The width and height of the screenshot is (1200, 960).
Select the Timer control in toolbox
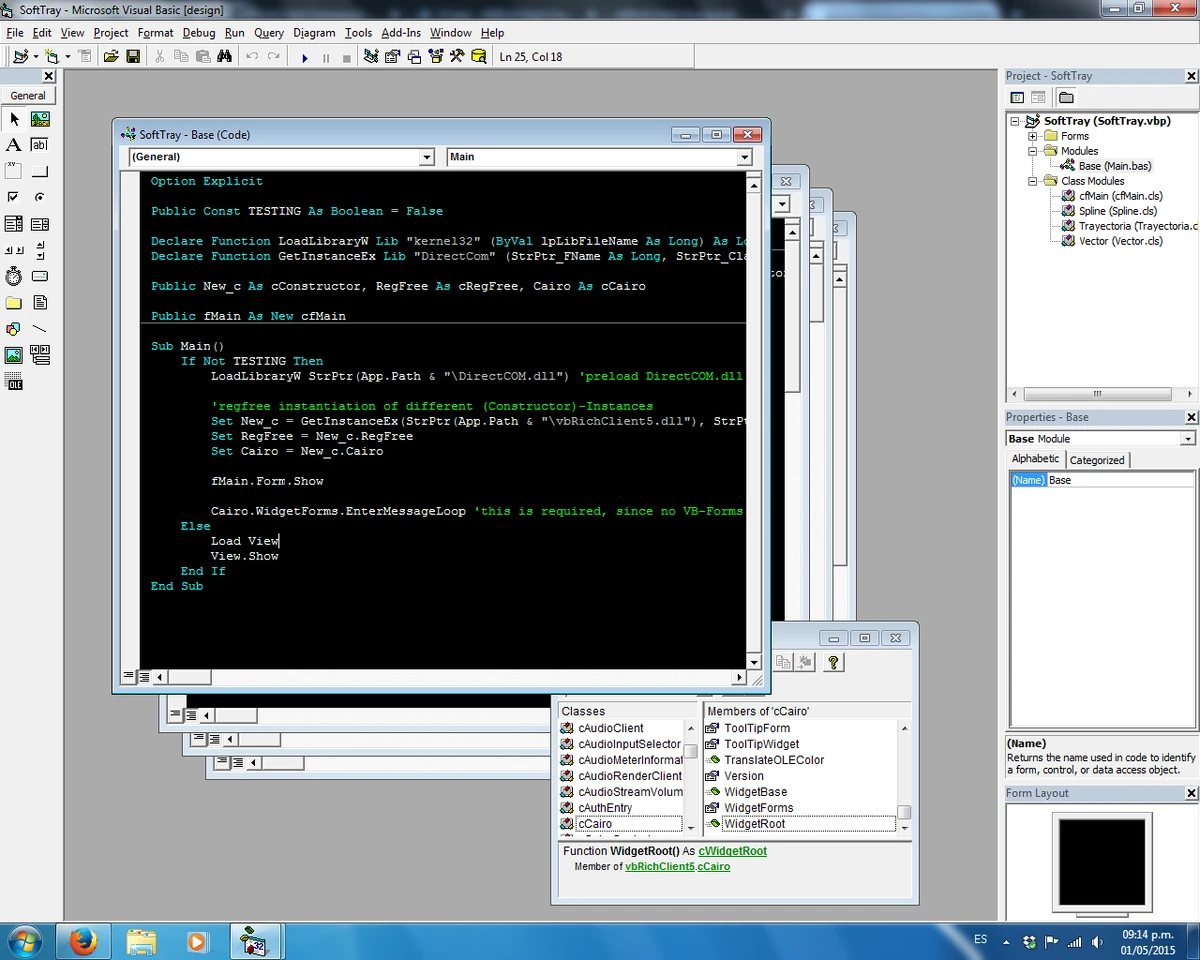tap(14, 276)
